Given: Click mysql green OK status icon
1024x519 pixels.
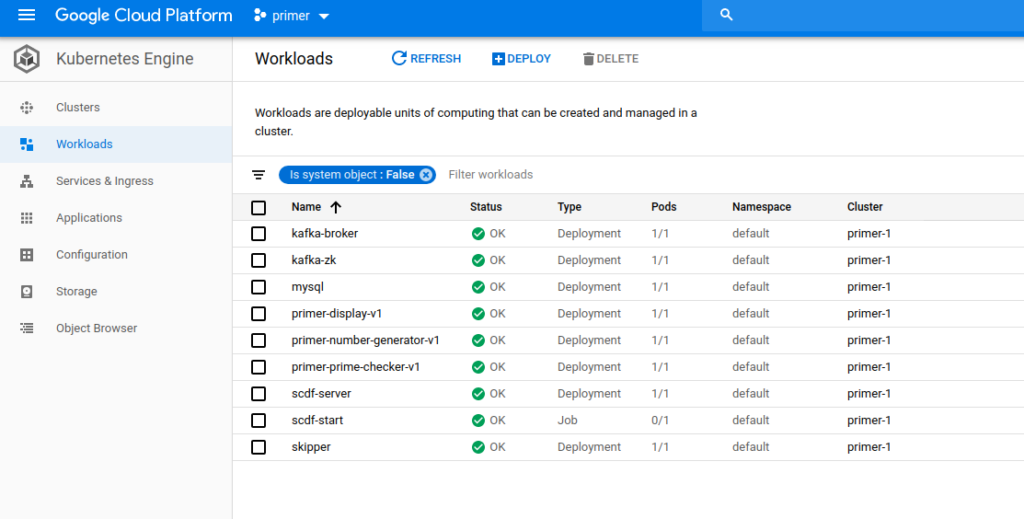Looking at the screenshot, I should (478, 287).
